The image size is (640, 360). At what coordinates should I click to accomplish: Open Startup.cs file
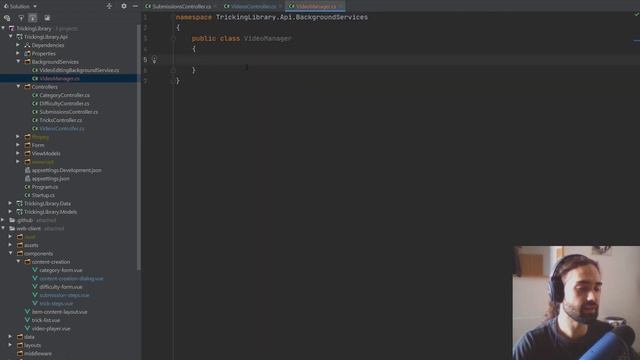pyautogui.click(x=43, y=195)
